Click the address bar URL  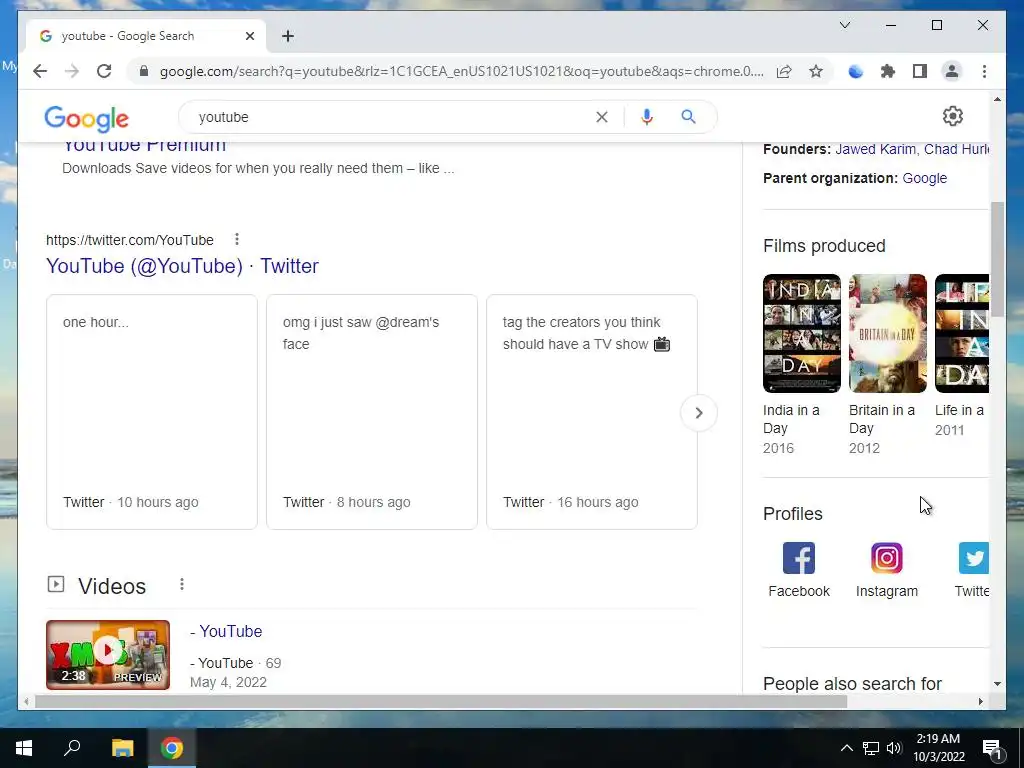point(461,71)
